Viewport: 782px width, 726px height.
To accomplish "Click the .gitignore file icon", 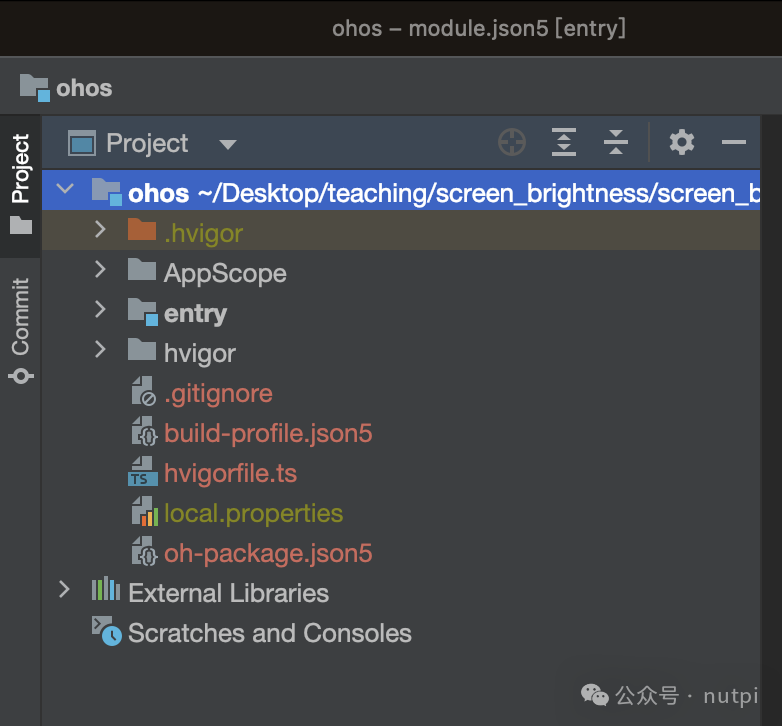I will 143,391.
